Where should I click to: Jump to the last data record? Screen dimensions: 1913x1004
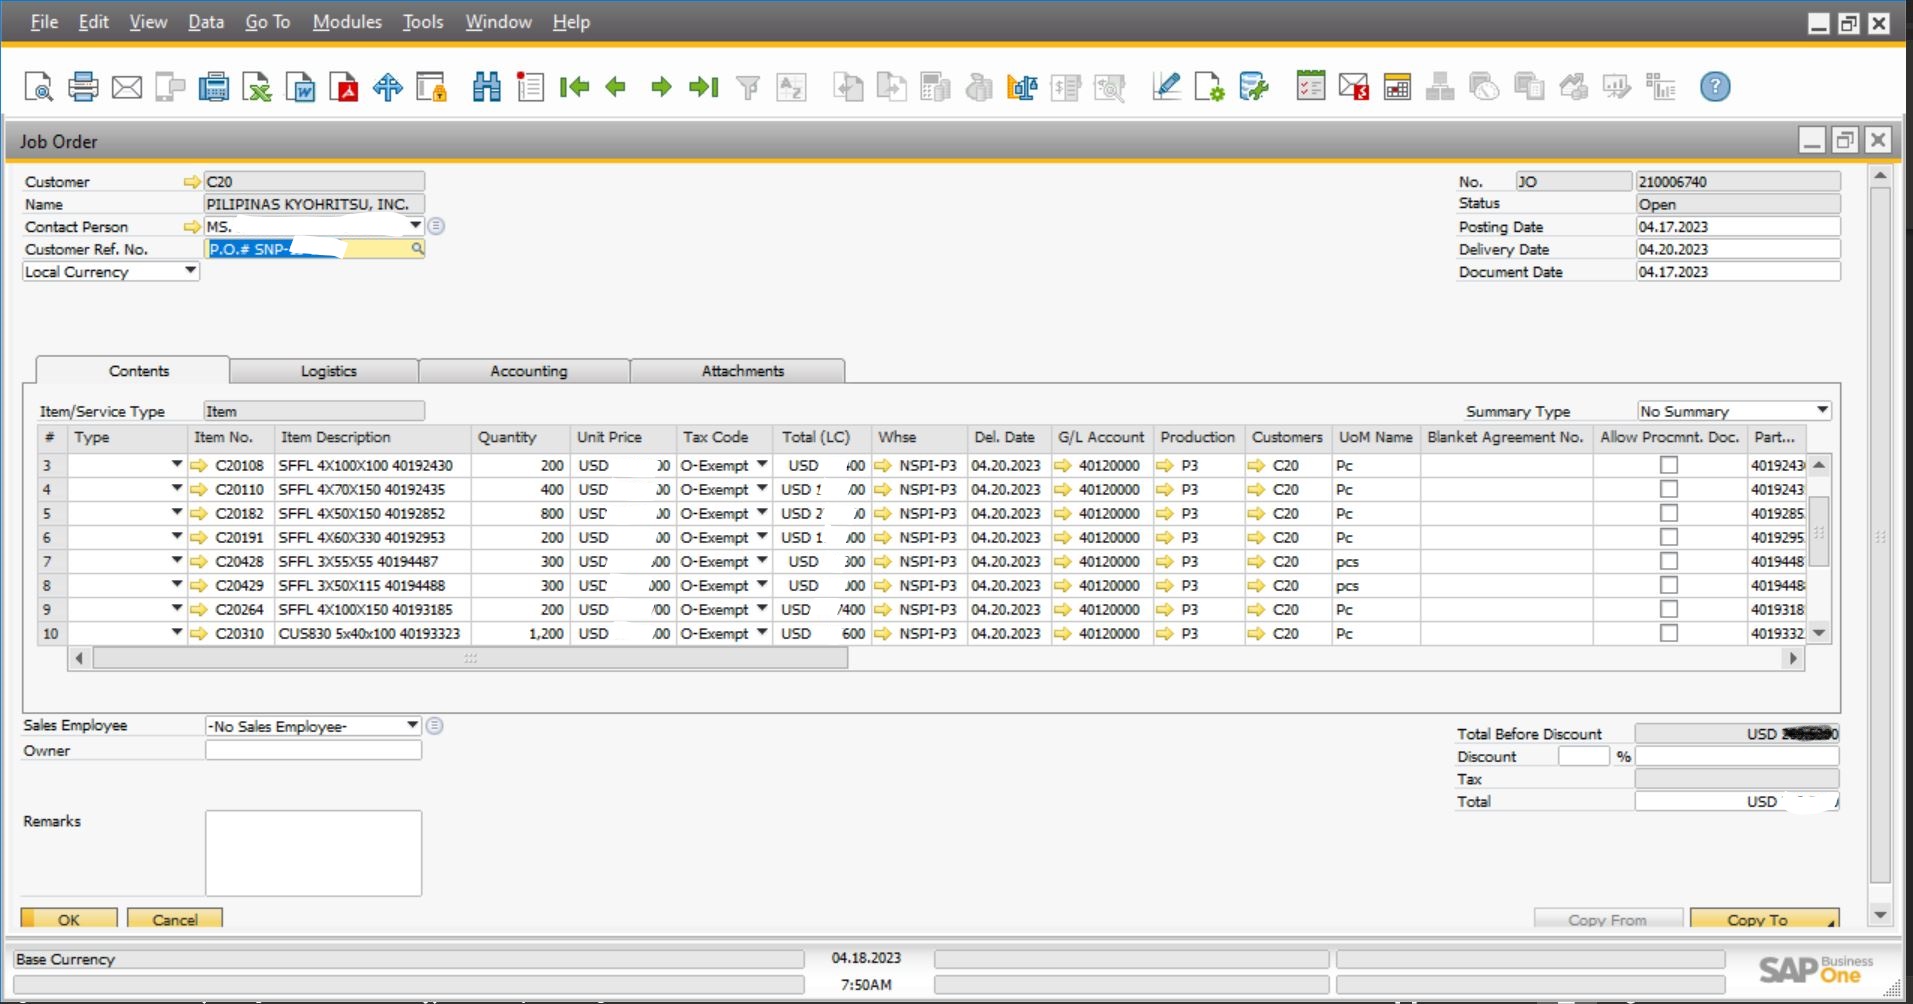[704, 87]
